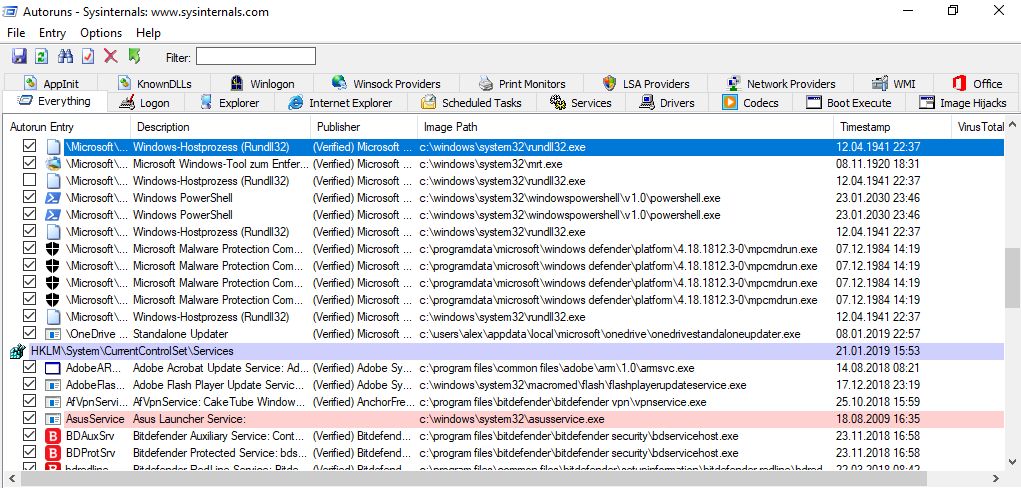The height and width of the screenshot is (488, 1021).
Task: Open the Logon tab
Action: click(x=146, y=102)
